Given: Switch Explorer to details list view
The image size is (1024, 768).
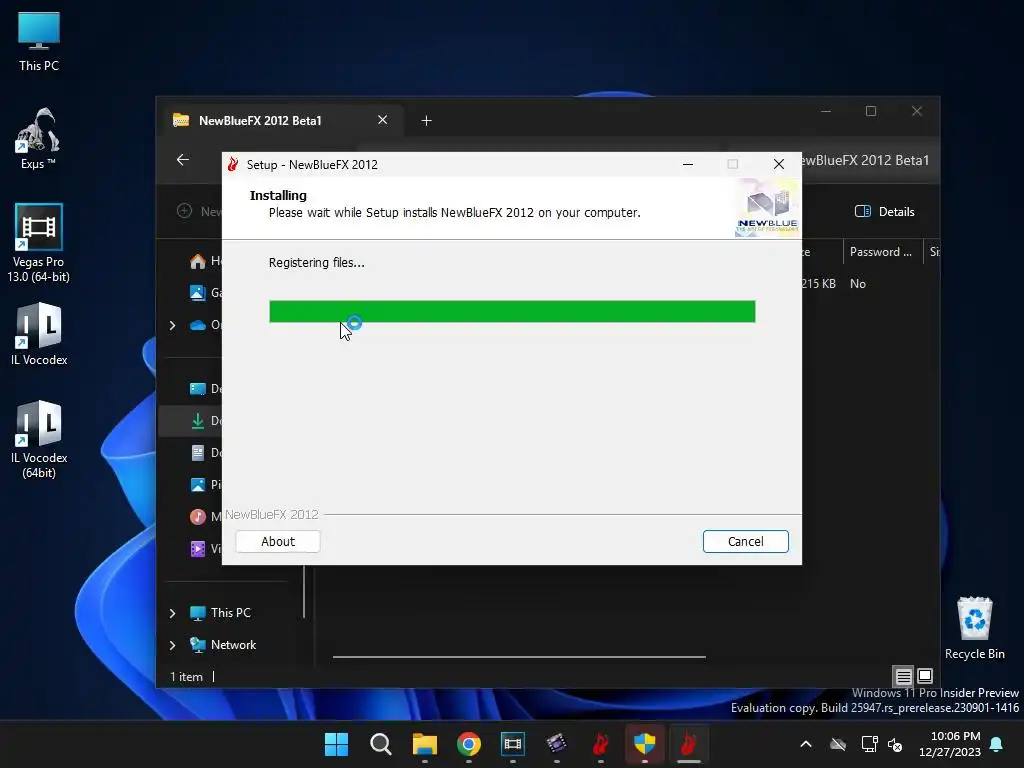Looking at the screenshot, I should coord(903,676).
